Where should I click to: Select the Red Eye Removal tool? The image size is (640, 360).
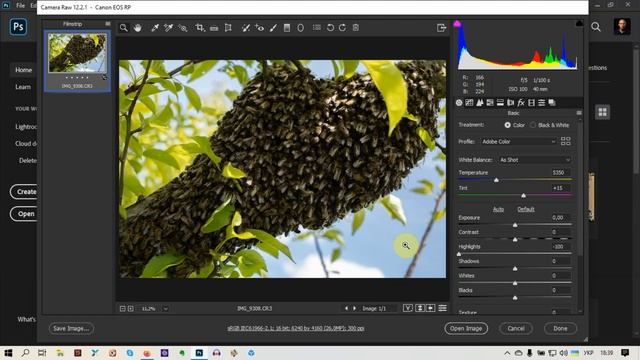(260, 28)
